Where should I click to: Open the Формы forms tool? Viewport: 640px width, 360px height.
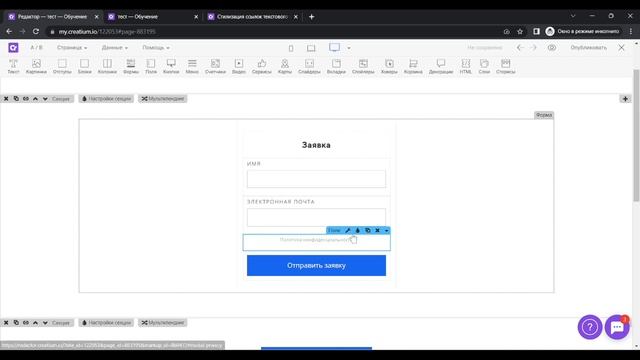click(131, 66)
